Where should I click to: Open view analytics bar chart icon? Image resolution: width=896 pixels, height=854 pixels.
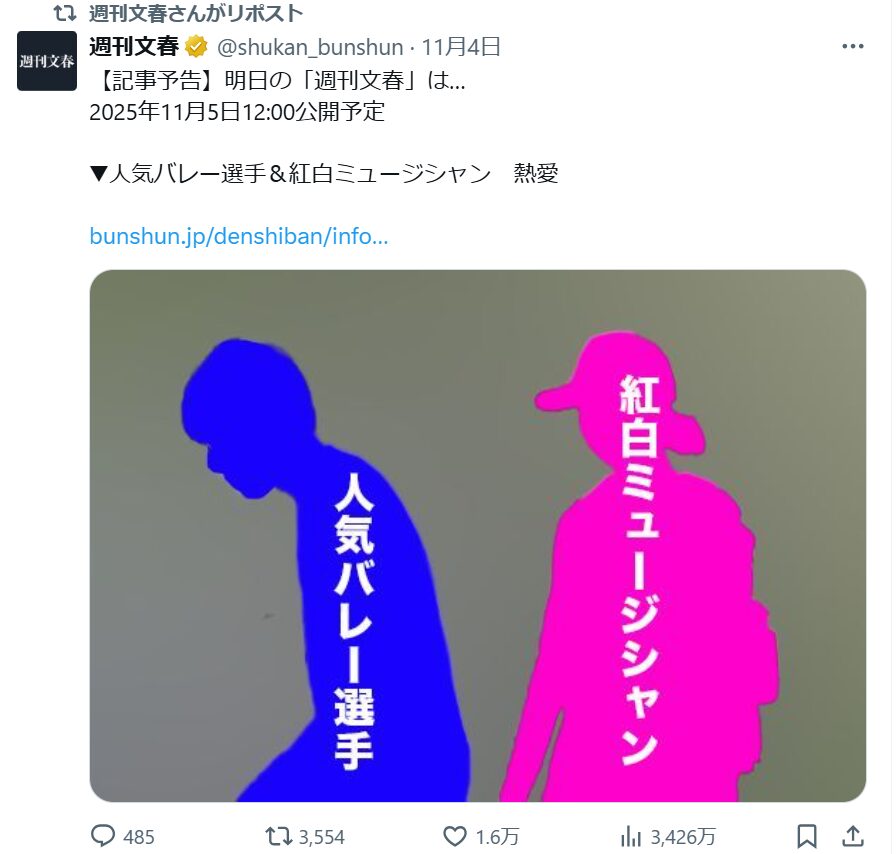click(x=631, y=836)
